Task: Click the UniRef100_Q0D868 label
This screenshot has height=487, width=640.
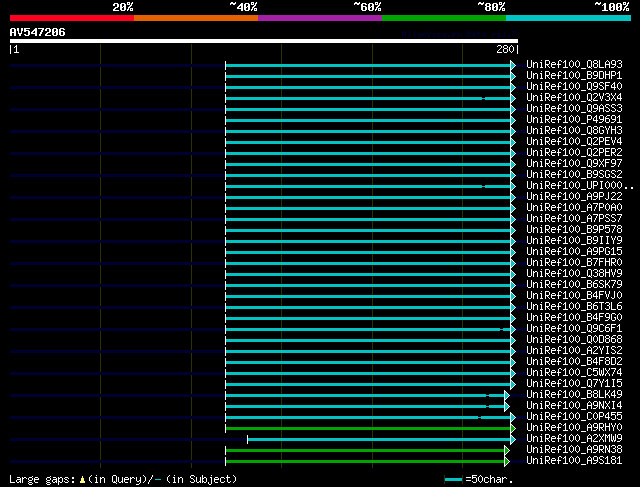Action: [574, 340]
